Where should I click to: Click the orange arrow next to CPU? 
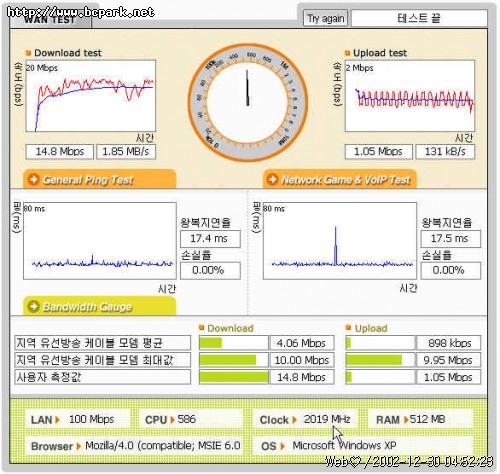[x=172, y=420]
